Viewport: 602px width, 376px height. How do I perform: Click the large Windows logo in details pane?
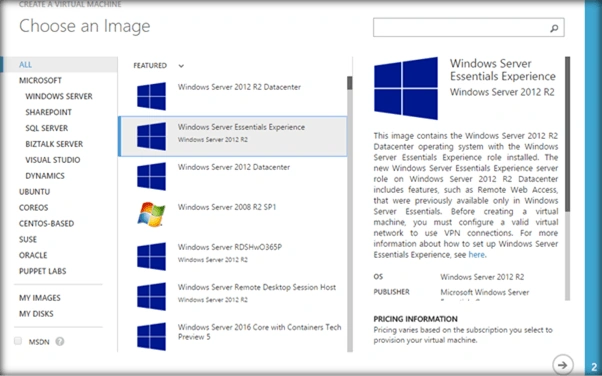click(x=406, y=88)
